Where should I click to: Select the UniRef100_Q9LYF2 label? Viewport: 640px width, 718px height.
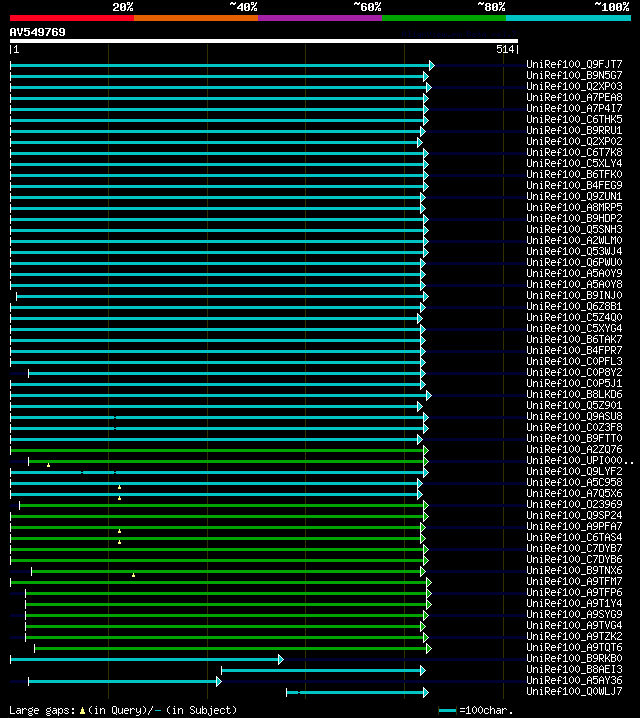tap(574, 471)
